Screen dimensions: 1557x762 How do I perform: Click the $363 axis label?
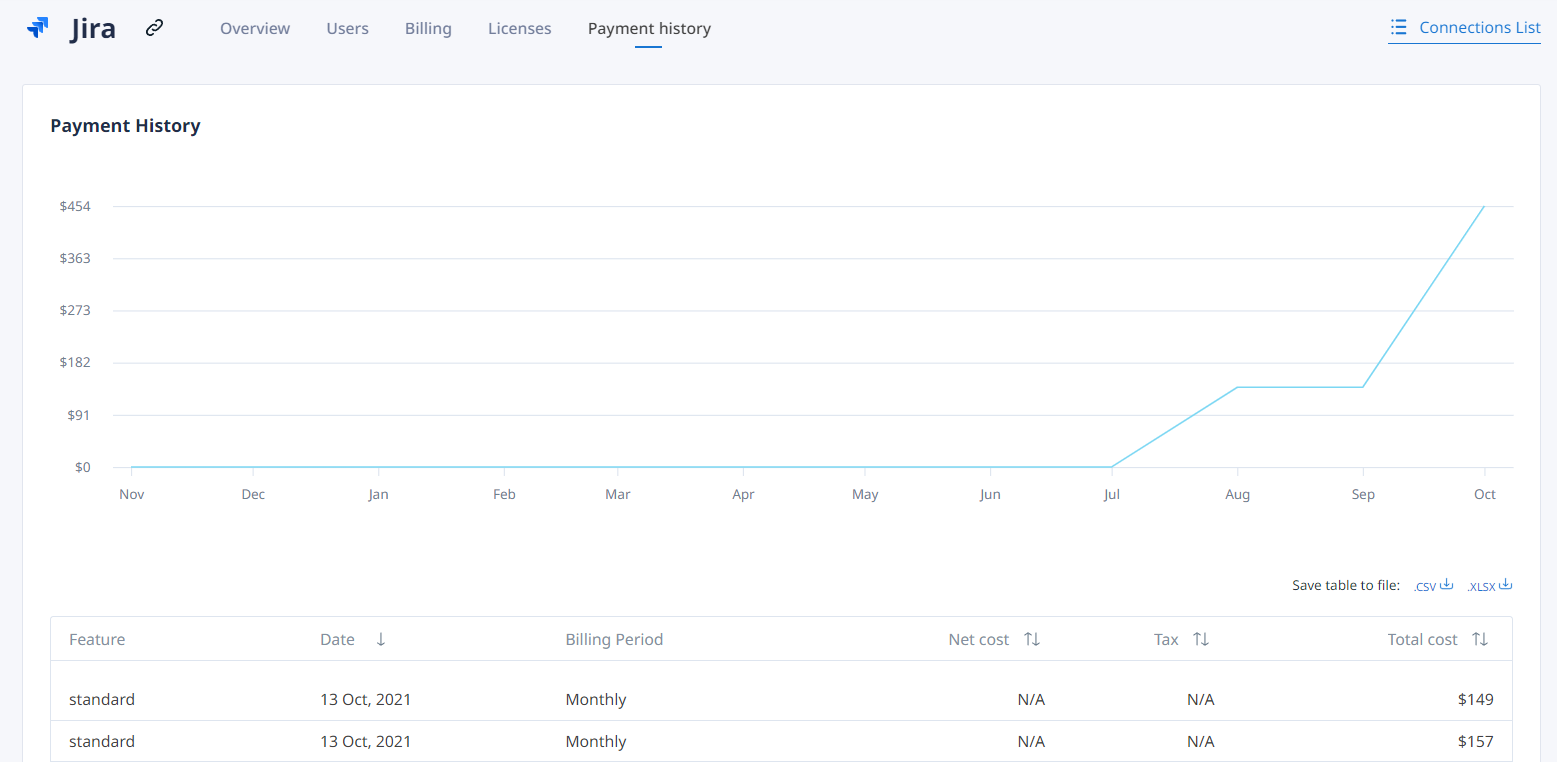[x=75, y=258]
